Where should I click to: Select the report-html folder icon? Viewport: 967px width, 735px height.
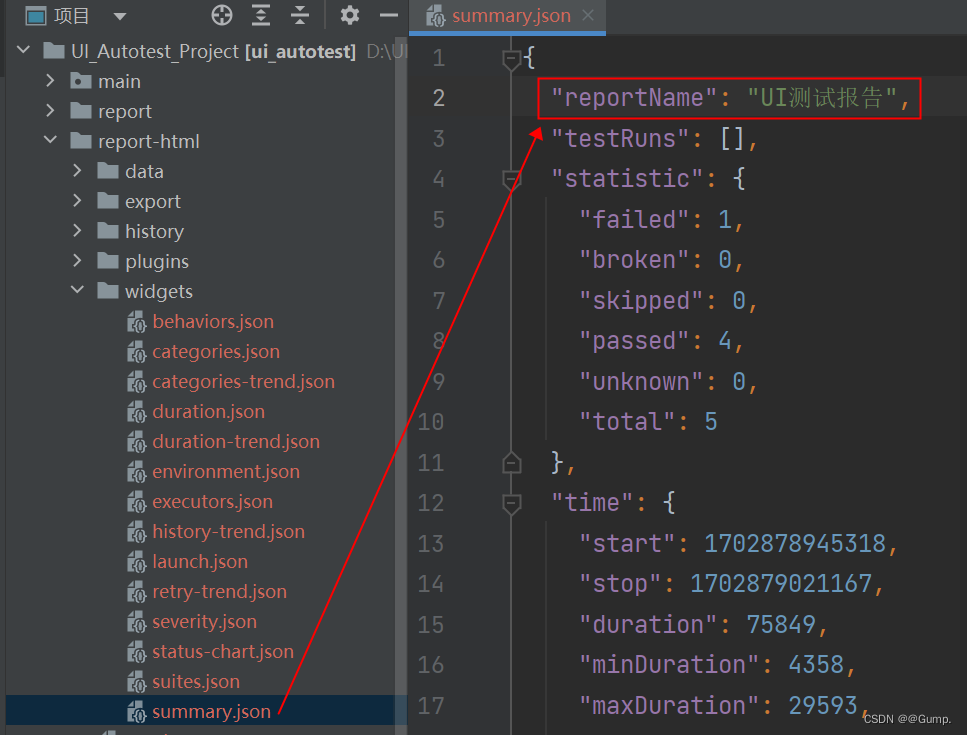(x=81, y=141)
